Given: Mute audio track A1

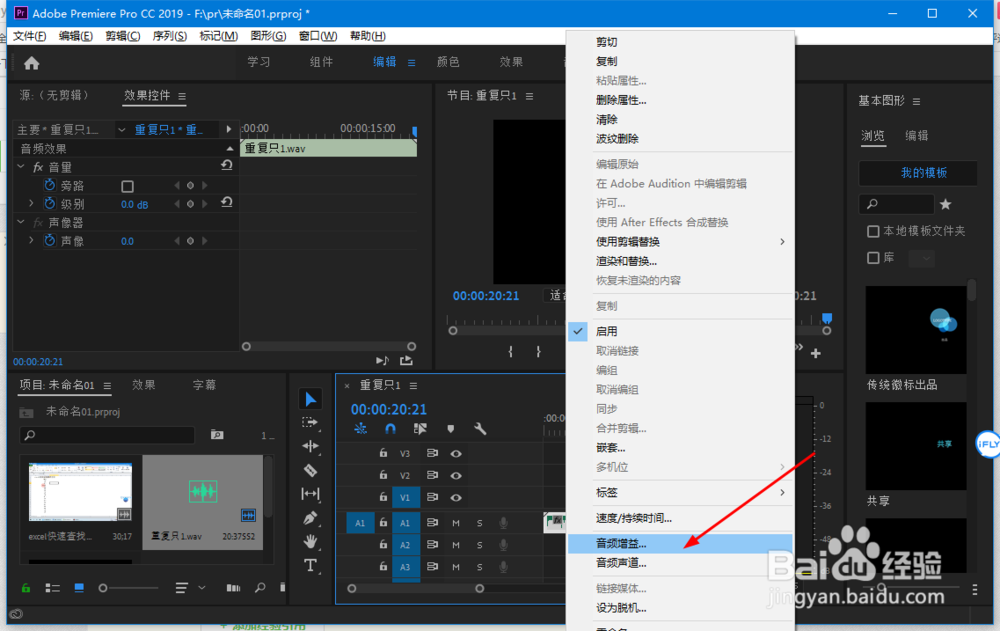Looking at the screenshot, I should click(456, 523).
